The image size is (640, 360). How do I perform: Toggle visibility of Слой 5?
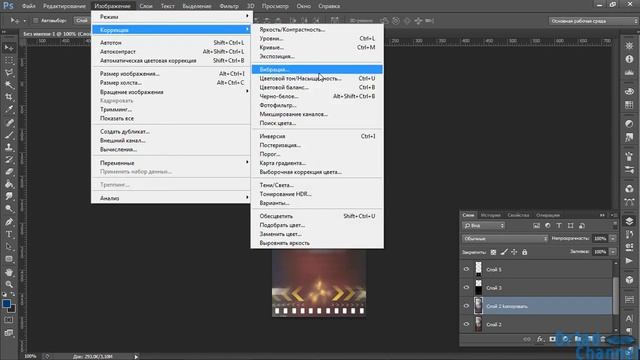(x=467, y=269)
